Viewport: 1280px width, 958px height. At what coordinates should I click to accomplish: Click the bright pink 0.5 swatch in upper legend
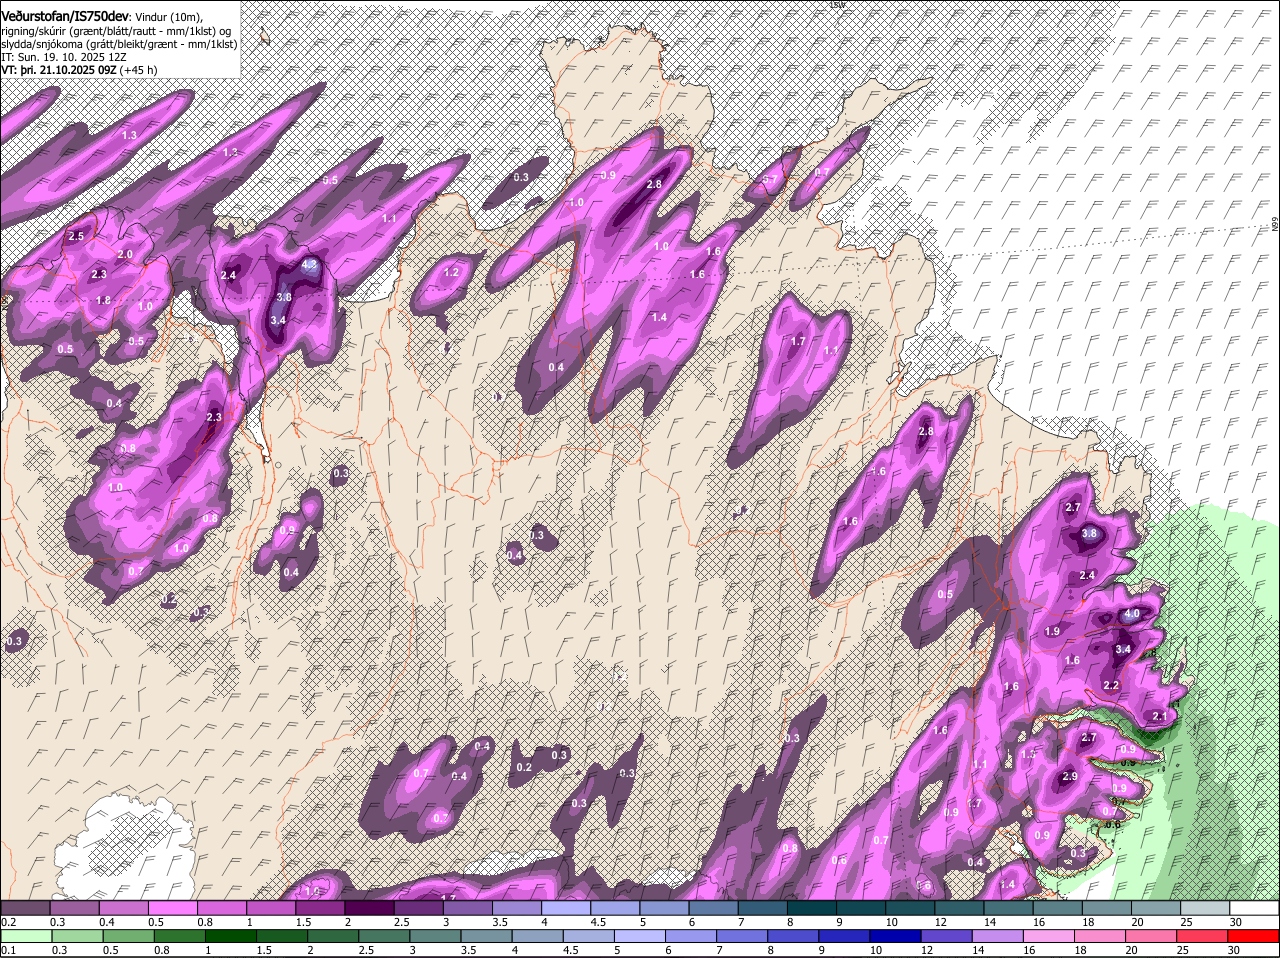(172, 908)
